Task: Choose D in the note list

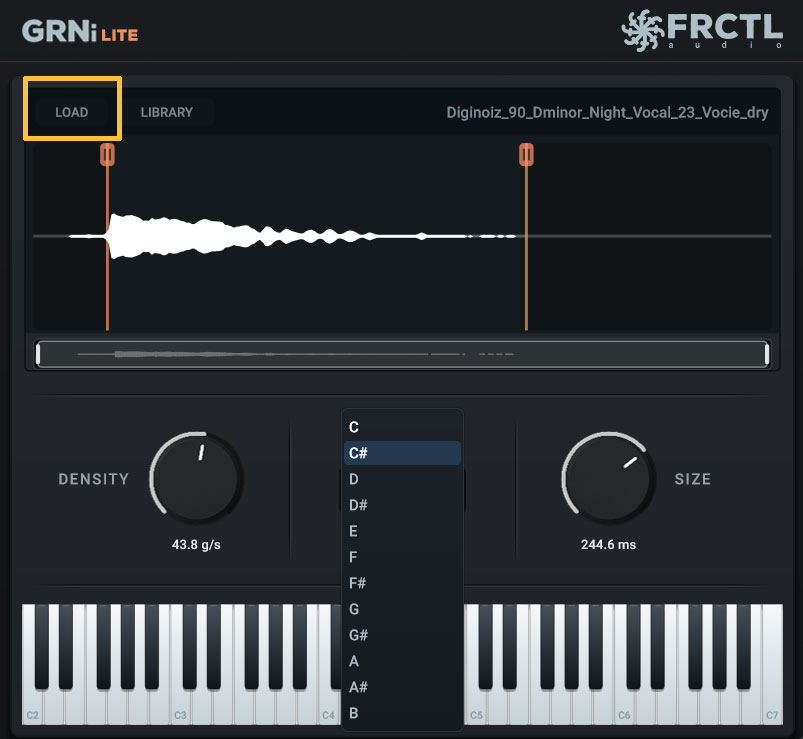Action: [x=402, y=479]
